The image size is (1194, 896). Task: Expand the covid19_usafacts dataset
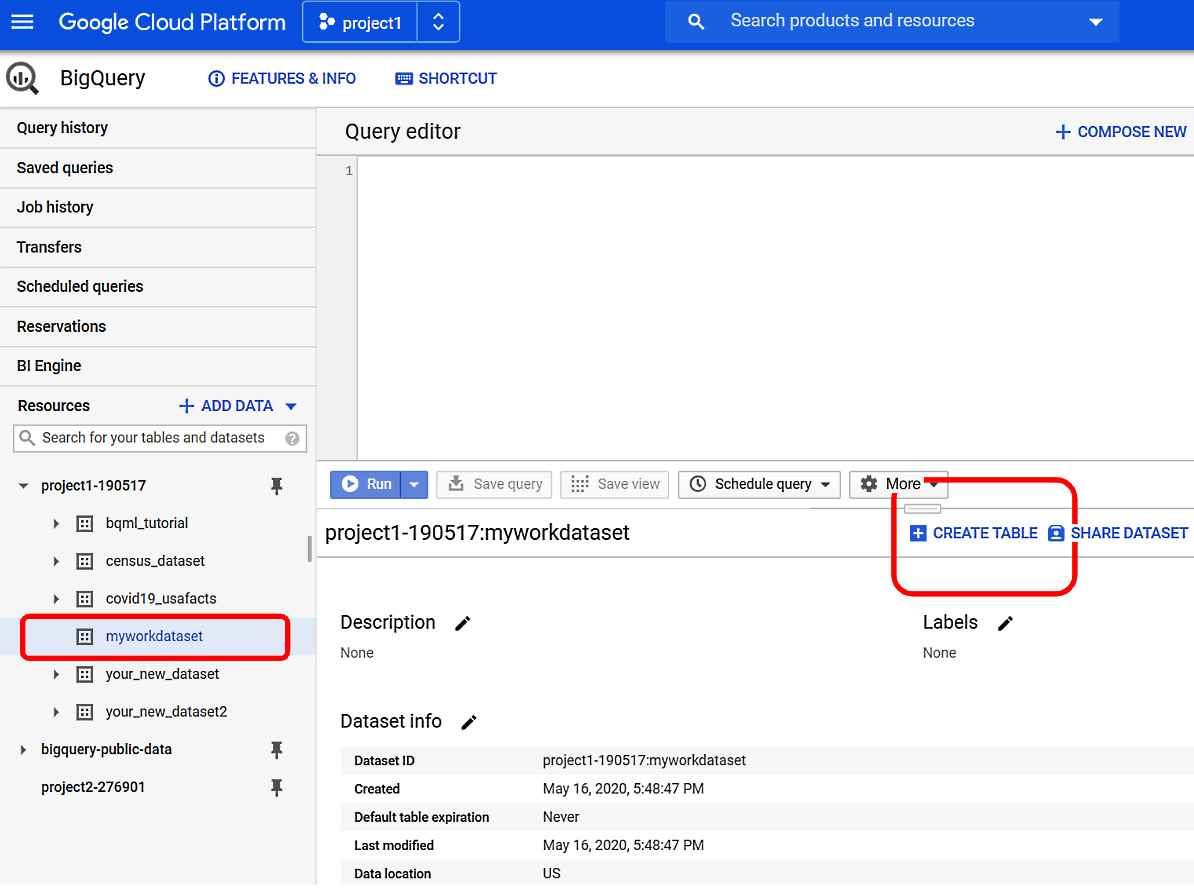pos(56,599)
